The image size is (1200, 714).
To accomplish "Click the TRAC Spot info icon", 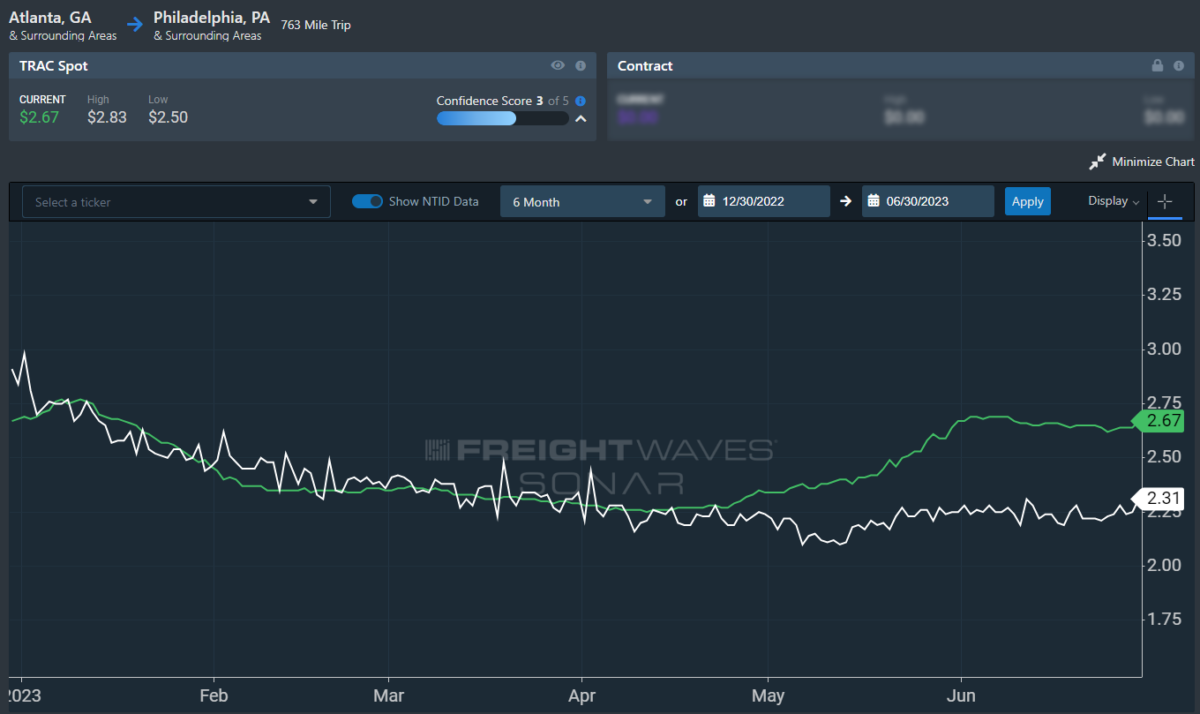I will (x=580, y=66).
